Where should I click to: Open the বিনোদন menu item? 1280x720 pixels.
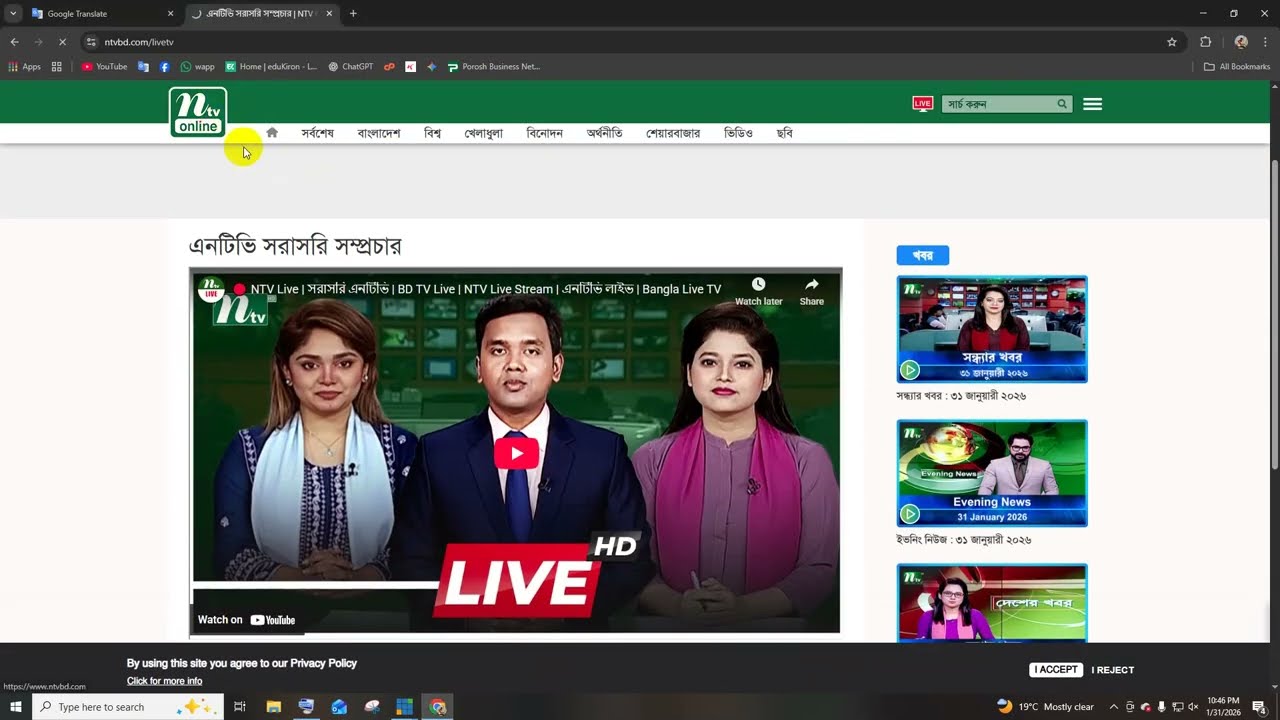(545, 133)
